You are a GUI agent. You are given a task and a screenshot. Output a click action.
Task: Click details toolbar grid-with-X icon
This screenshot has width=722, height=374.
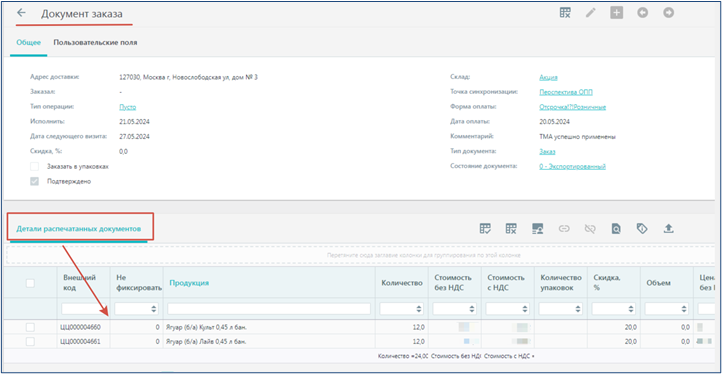511,228
